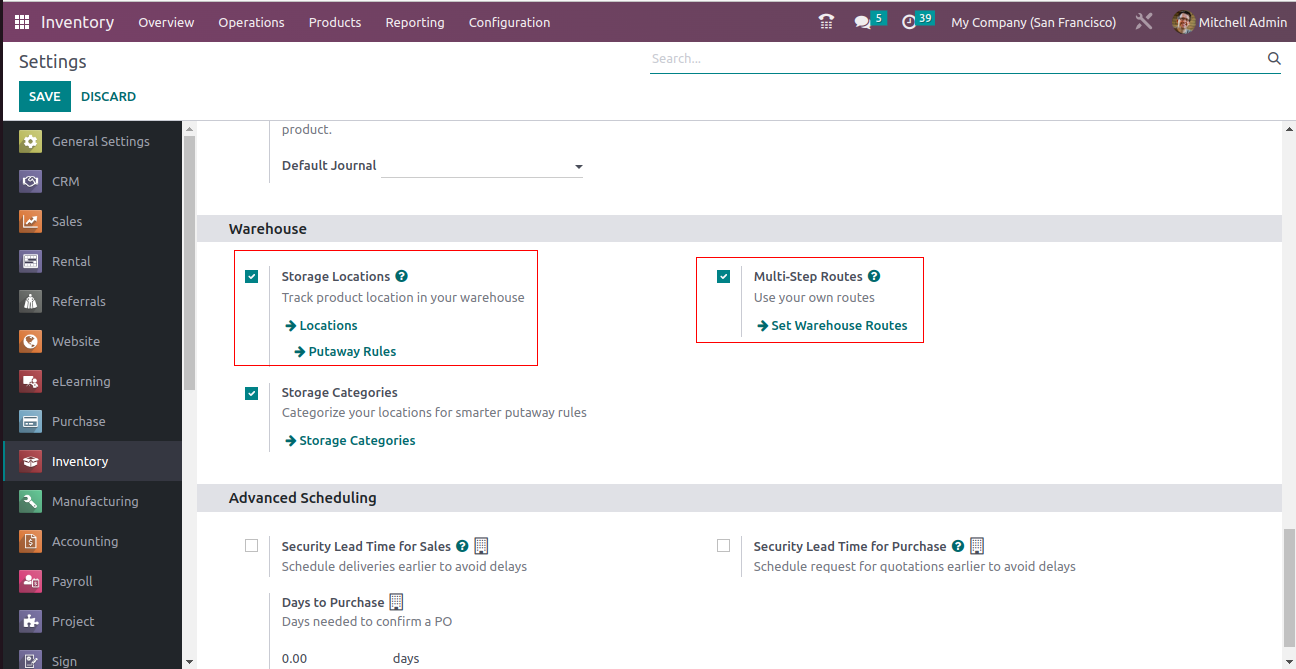Open the activities clock icon

coord(909,22)
